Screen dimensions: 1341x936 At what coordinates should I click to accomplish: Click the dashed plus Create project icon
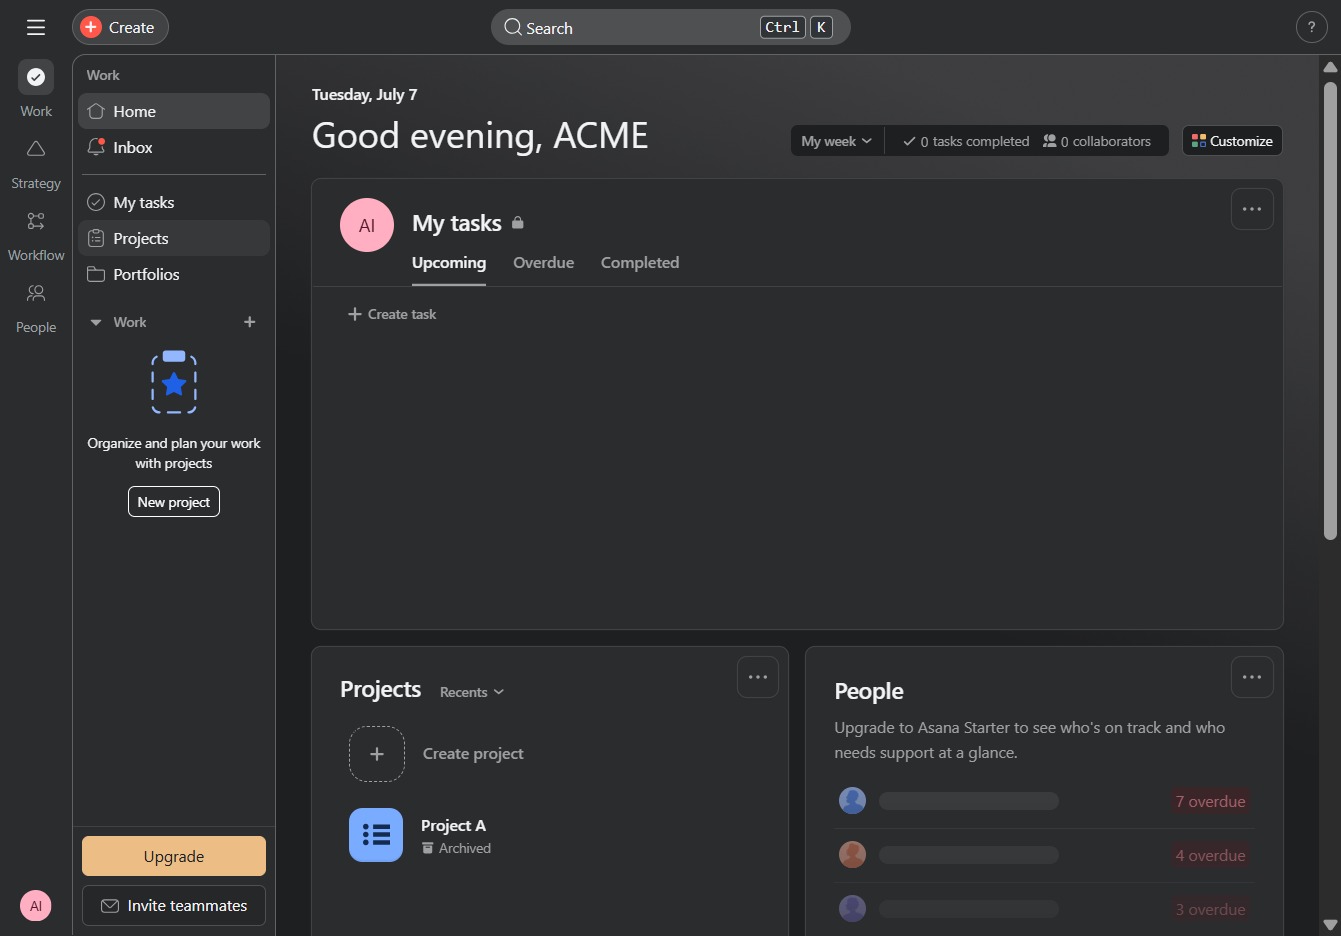377,754
